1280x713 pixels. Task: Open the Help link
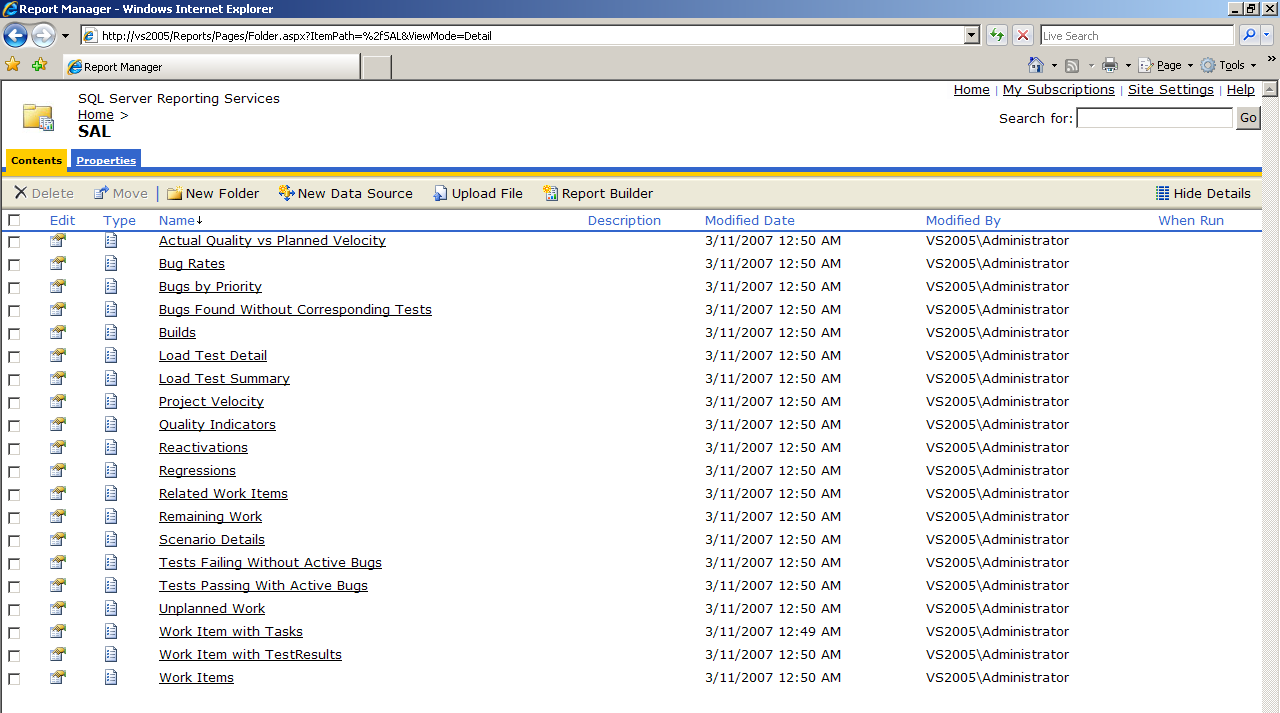(x=1240, y=89)
